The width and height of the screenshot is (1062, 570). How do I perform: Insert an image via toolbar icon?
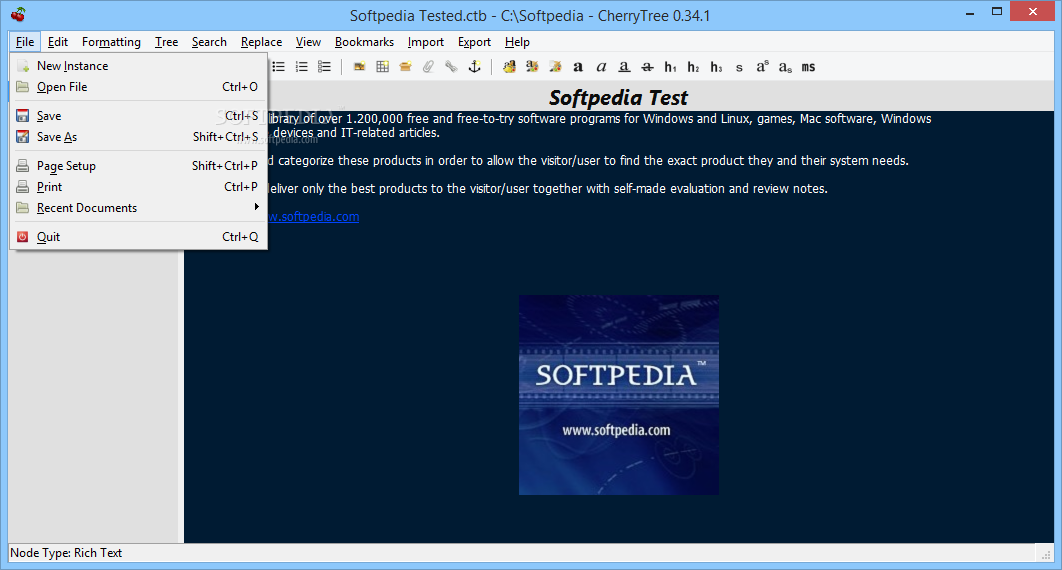(360, 66)
